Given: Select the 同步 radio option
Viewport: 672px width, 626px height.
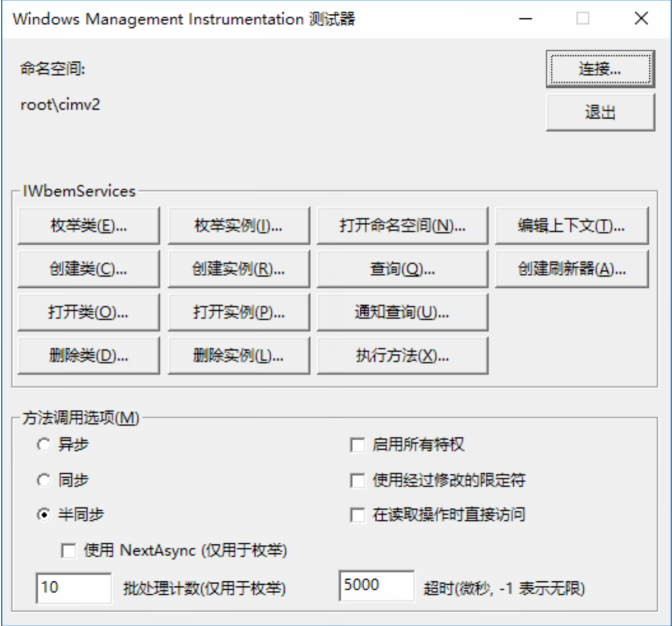Looking at the screenshot, I should pos(43,480).
